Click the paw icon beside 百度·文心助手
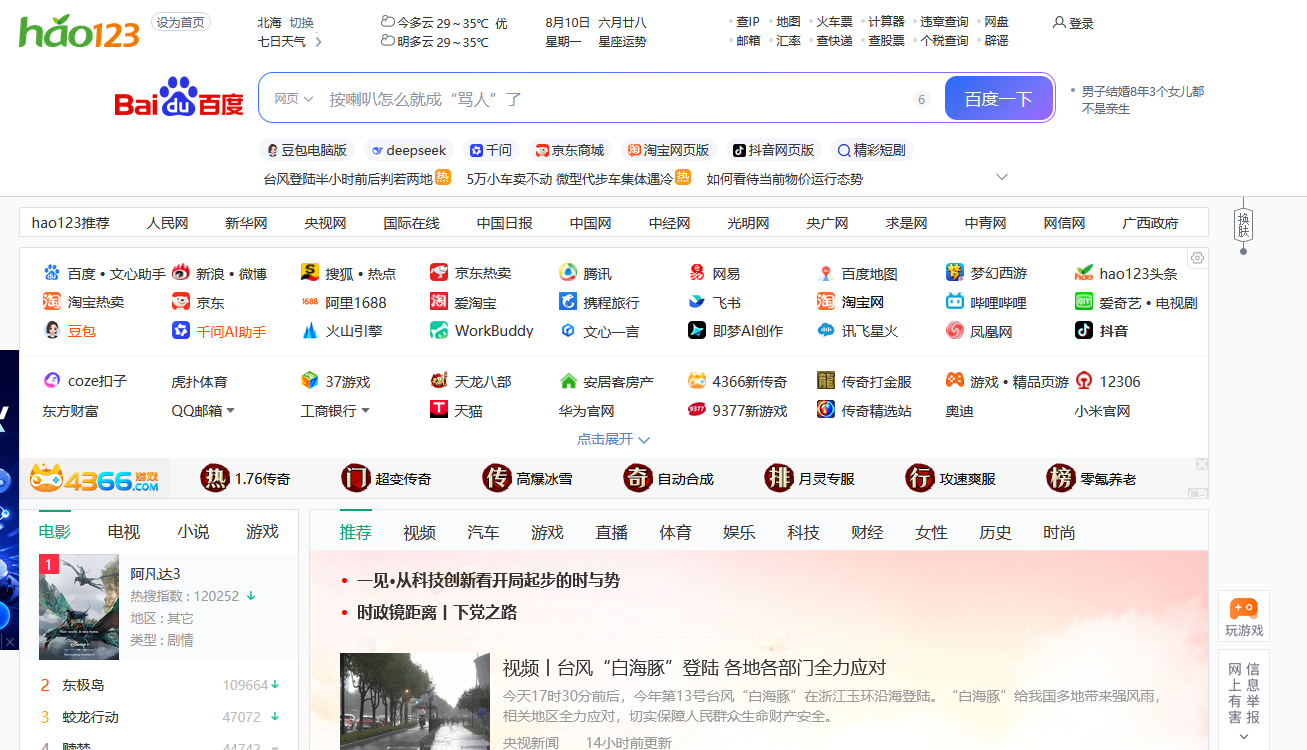This screenshot has height=750, width=1307. click(x=52, y=273)
